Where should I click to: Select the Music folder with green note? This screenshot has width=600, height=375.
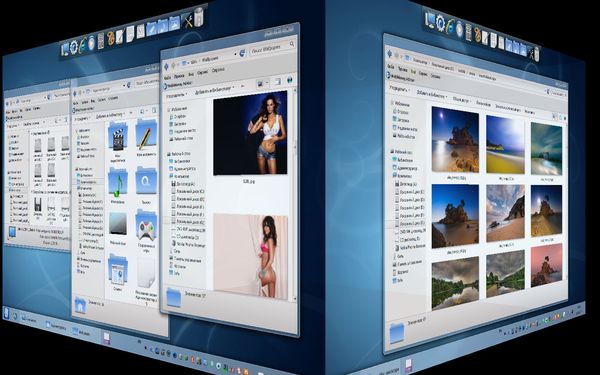pos(118,182)
